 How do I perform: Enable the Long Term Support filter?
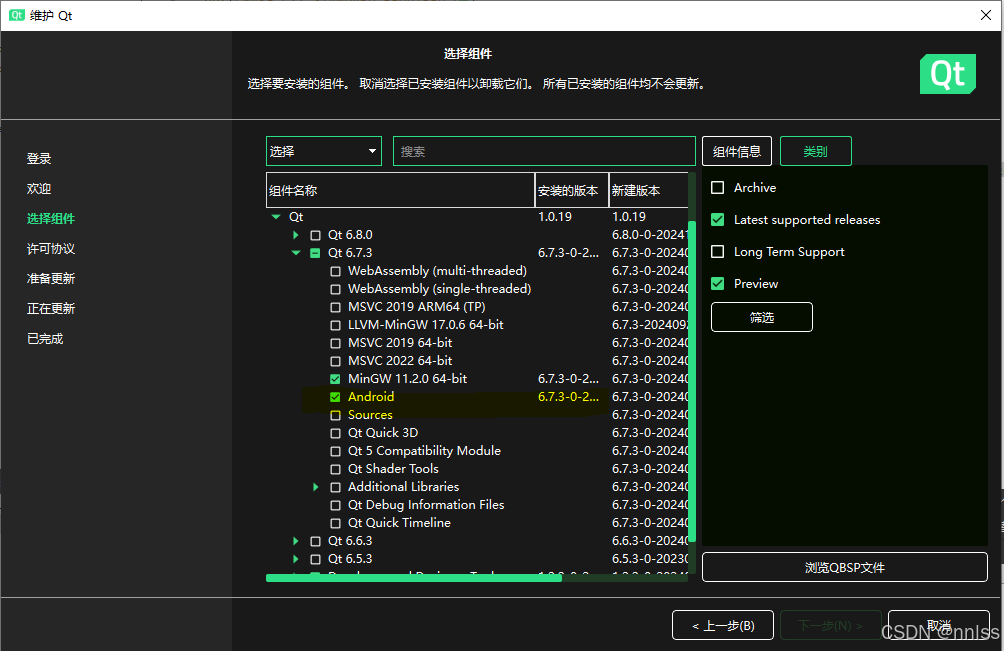click(x=718, y=252)
